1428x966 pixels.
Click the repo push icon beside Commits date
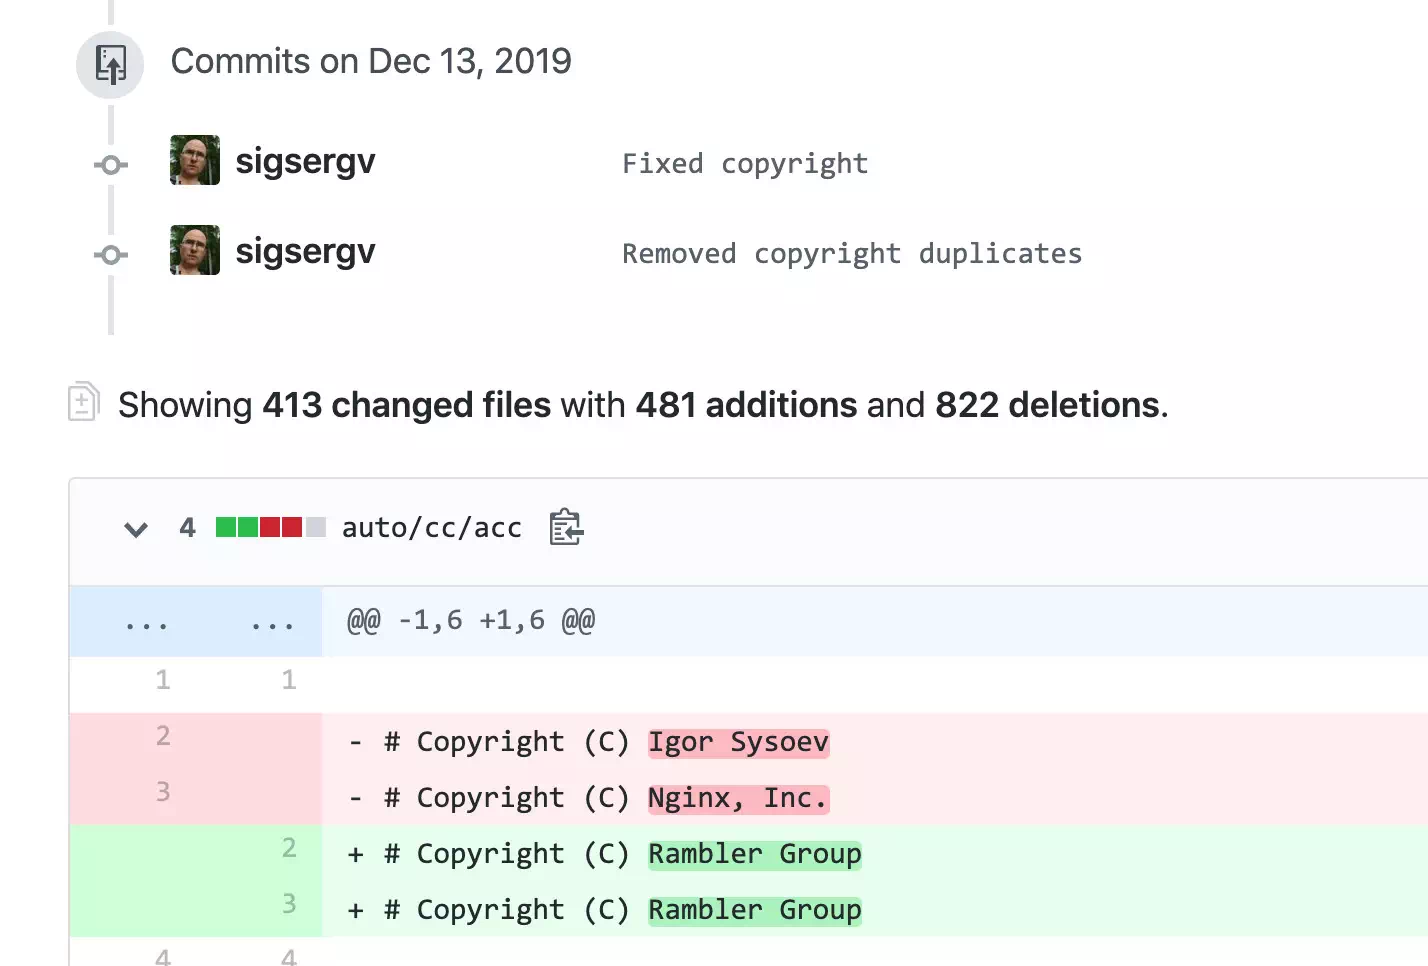point(110,64)
